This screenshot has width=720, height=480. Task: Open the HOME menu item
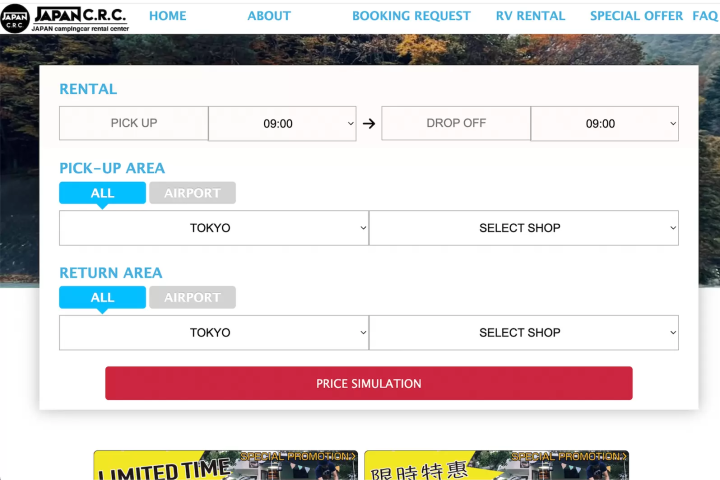pyautogui.click(x=167, y=16)
